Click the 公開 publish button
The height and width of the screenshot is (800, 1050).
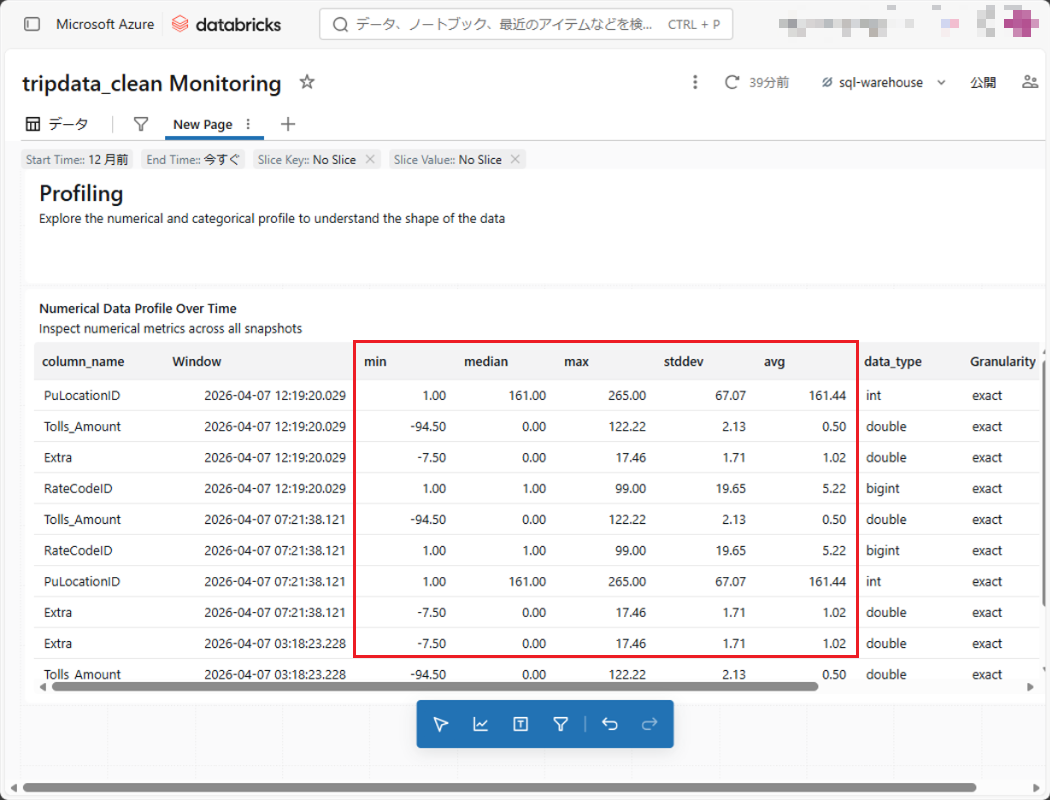tap(983, 82)
